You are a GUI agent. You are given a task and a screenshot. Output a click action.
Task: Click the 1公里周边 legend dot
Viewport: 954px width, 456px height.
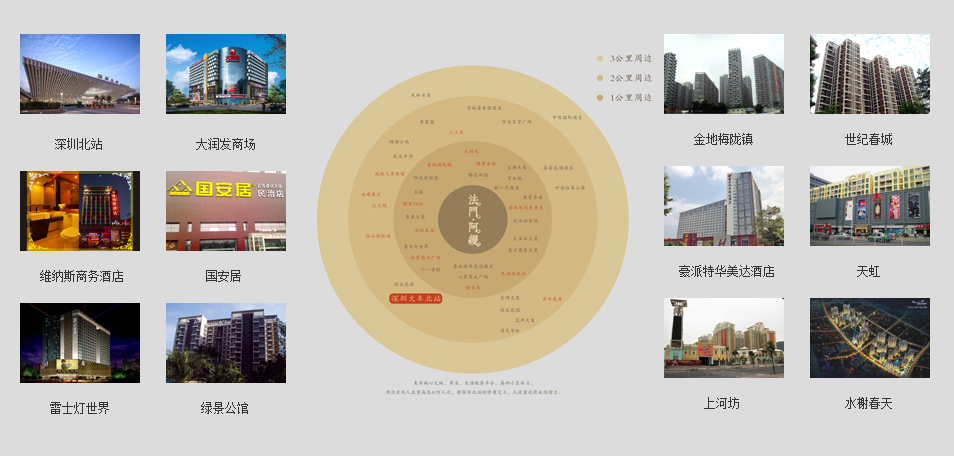point(600,97)
